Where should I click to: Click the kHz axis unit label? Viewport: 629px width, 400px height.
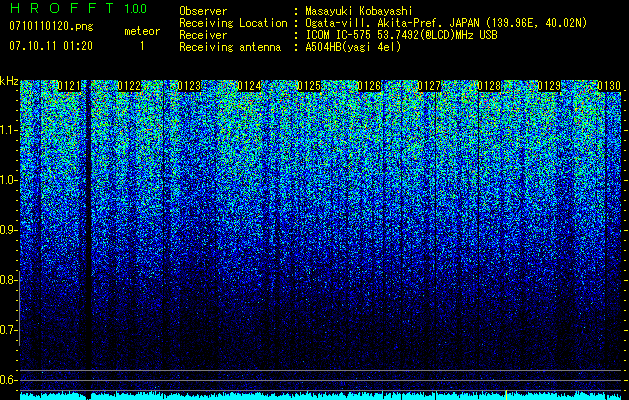[9, 81]
